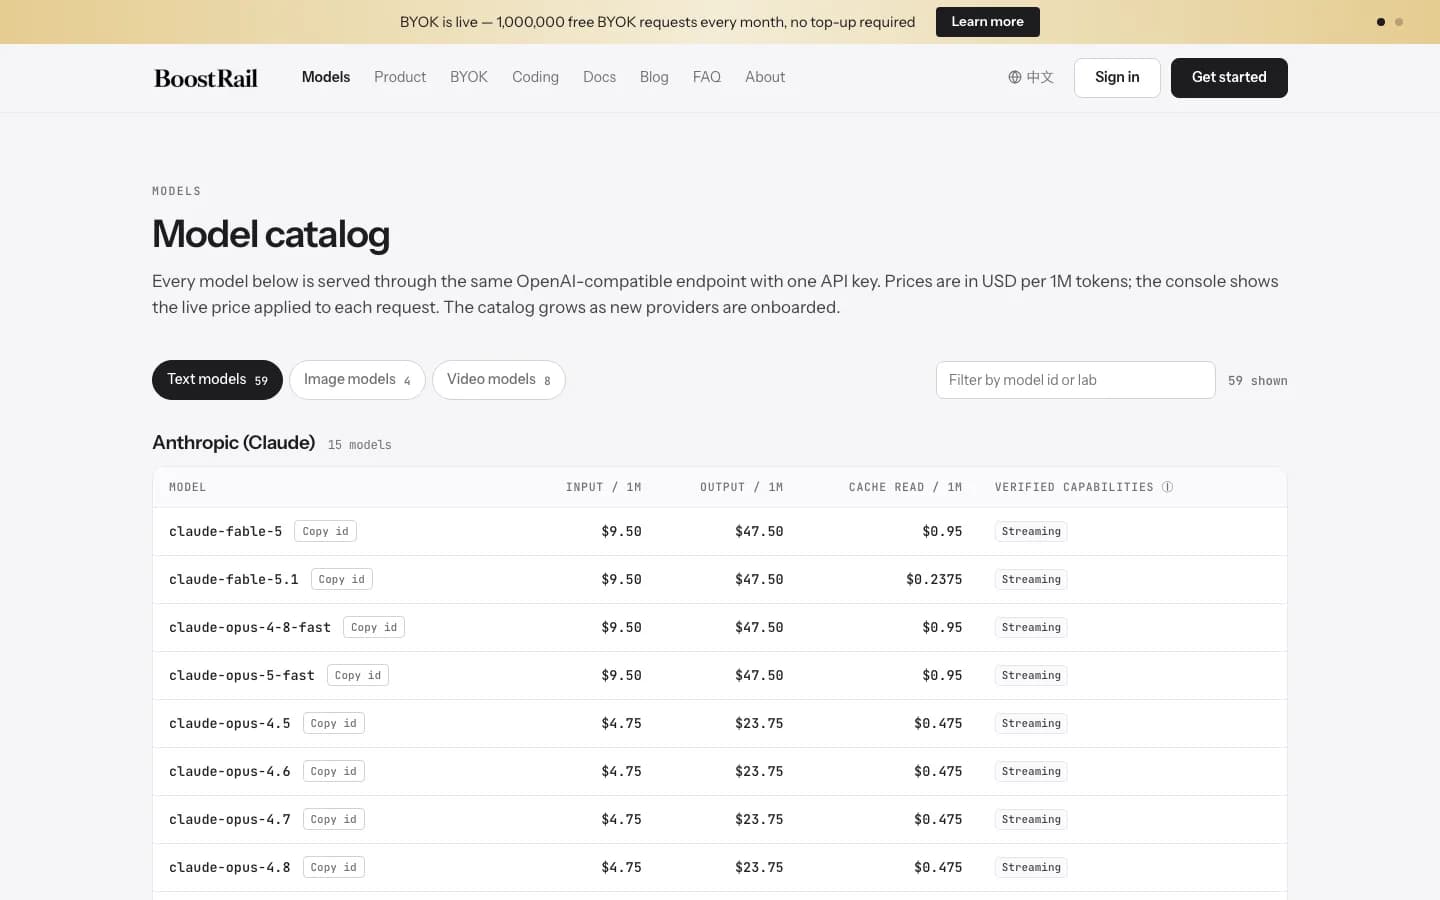Screen dimensions: 1440x900
Task: Focus the Filter by model id field
Action: (1076, 380)
